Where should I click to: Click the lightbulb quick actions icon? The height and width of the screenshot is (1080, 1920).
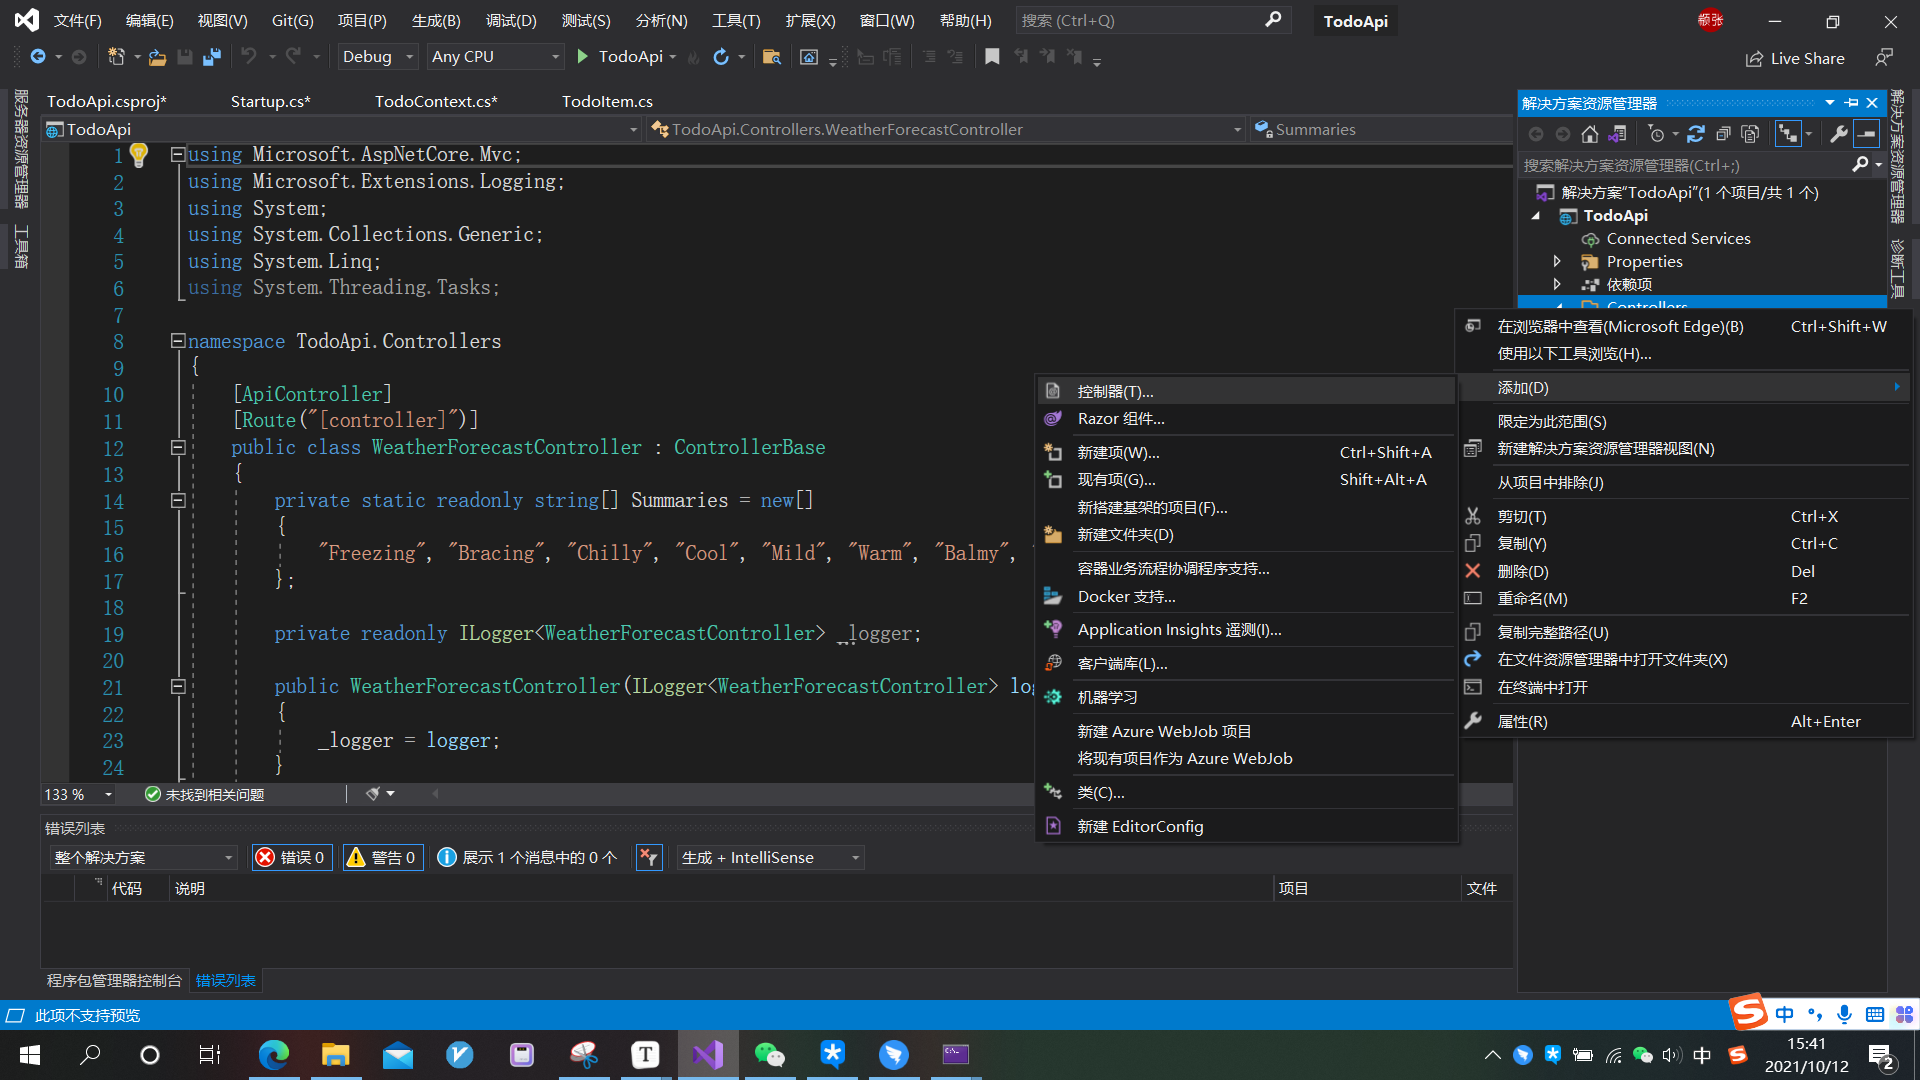(x=139, y=155)
